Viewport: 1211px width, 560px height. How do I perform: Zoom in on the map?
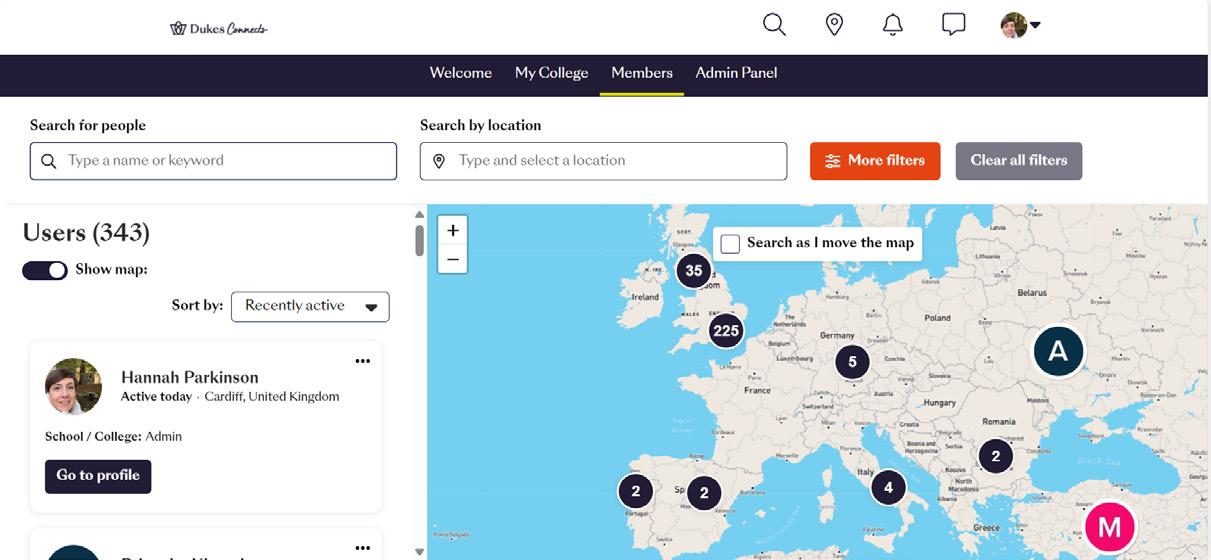click(453, 230)
